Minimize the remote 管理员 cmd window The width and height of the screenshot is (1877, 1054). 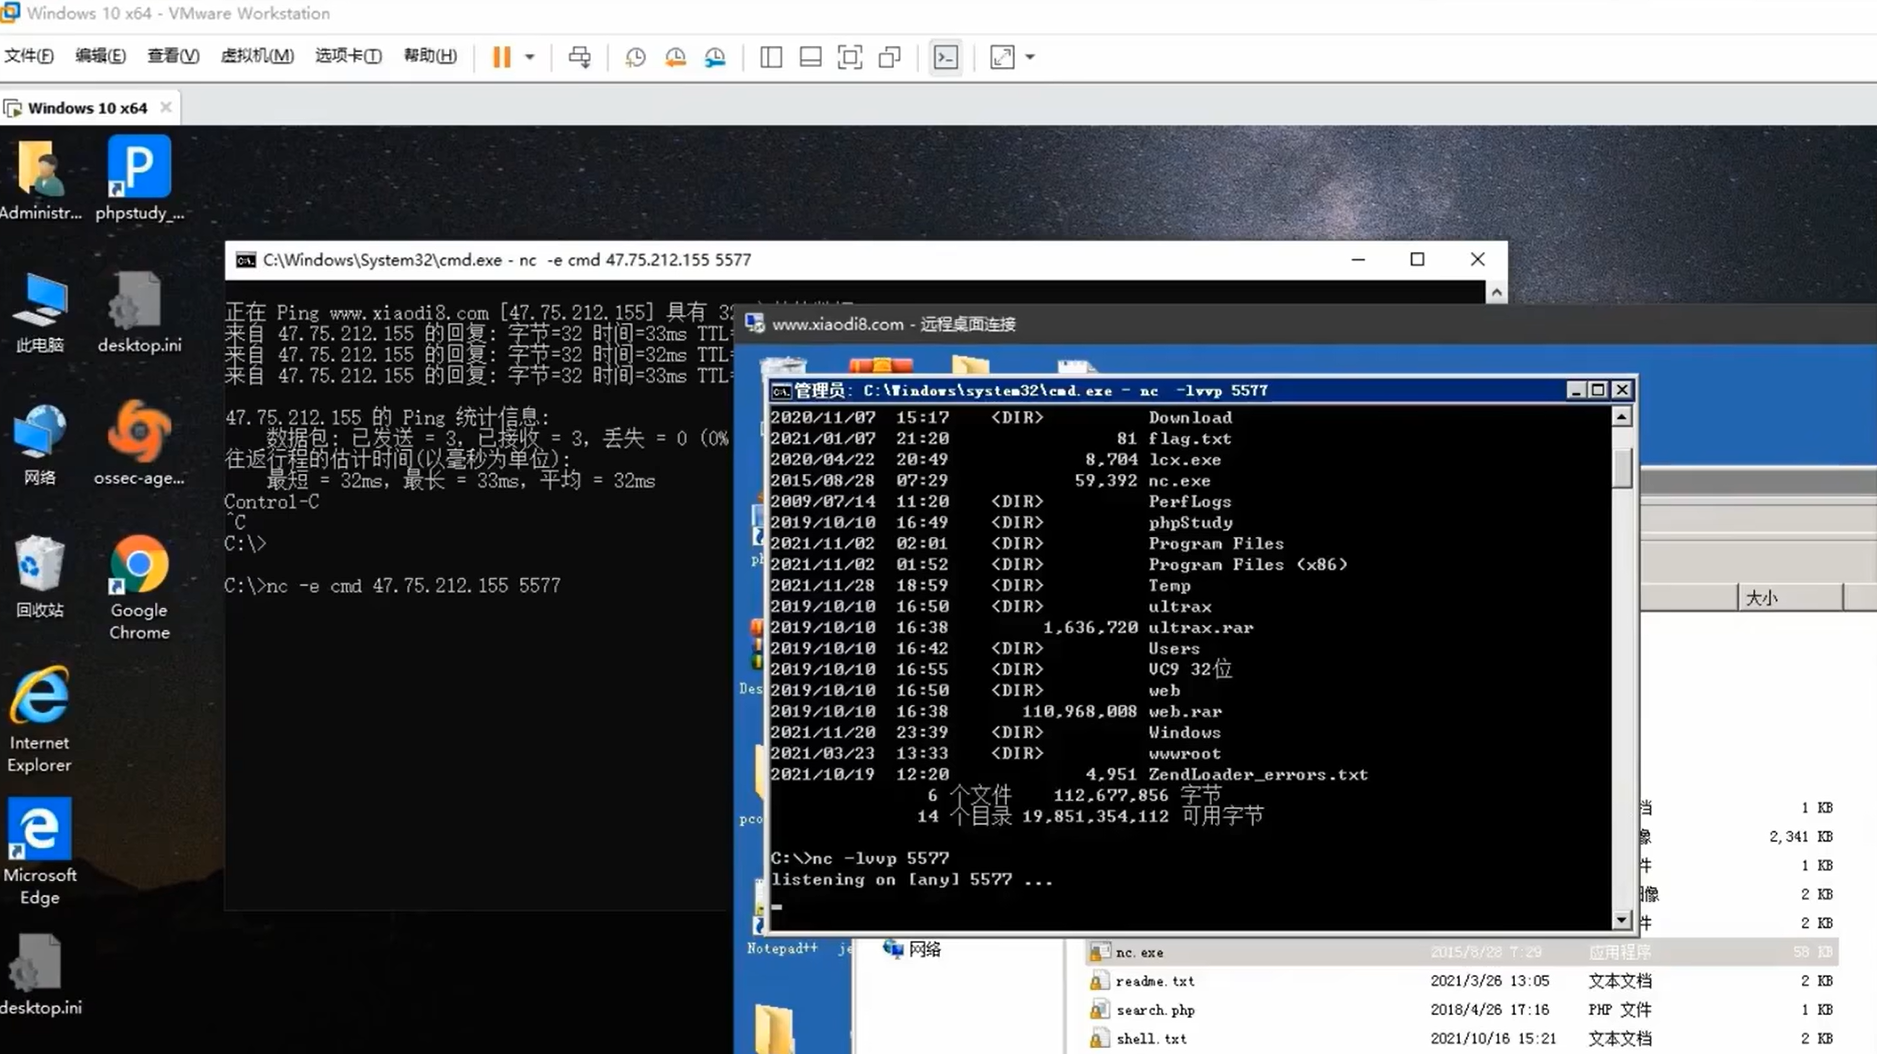(1575, 390)
